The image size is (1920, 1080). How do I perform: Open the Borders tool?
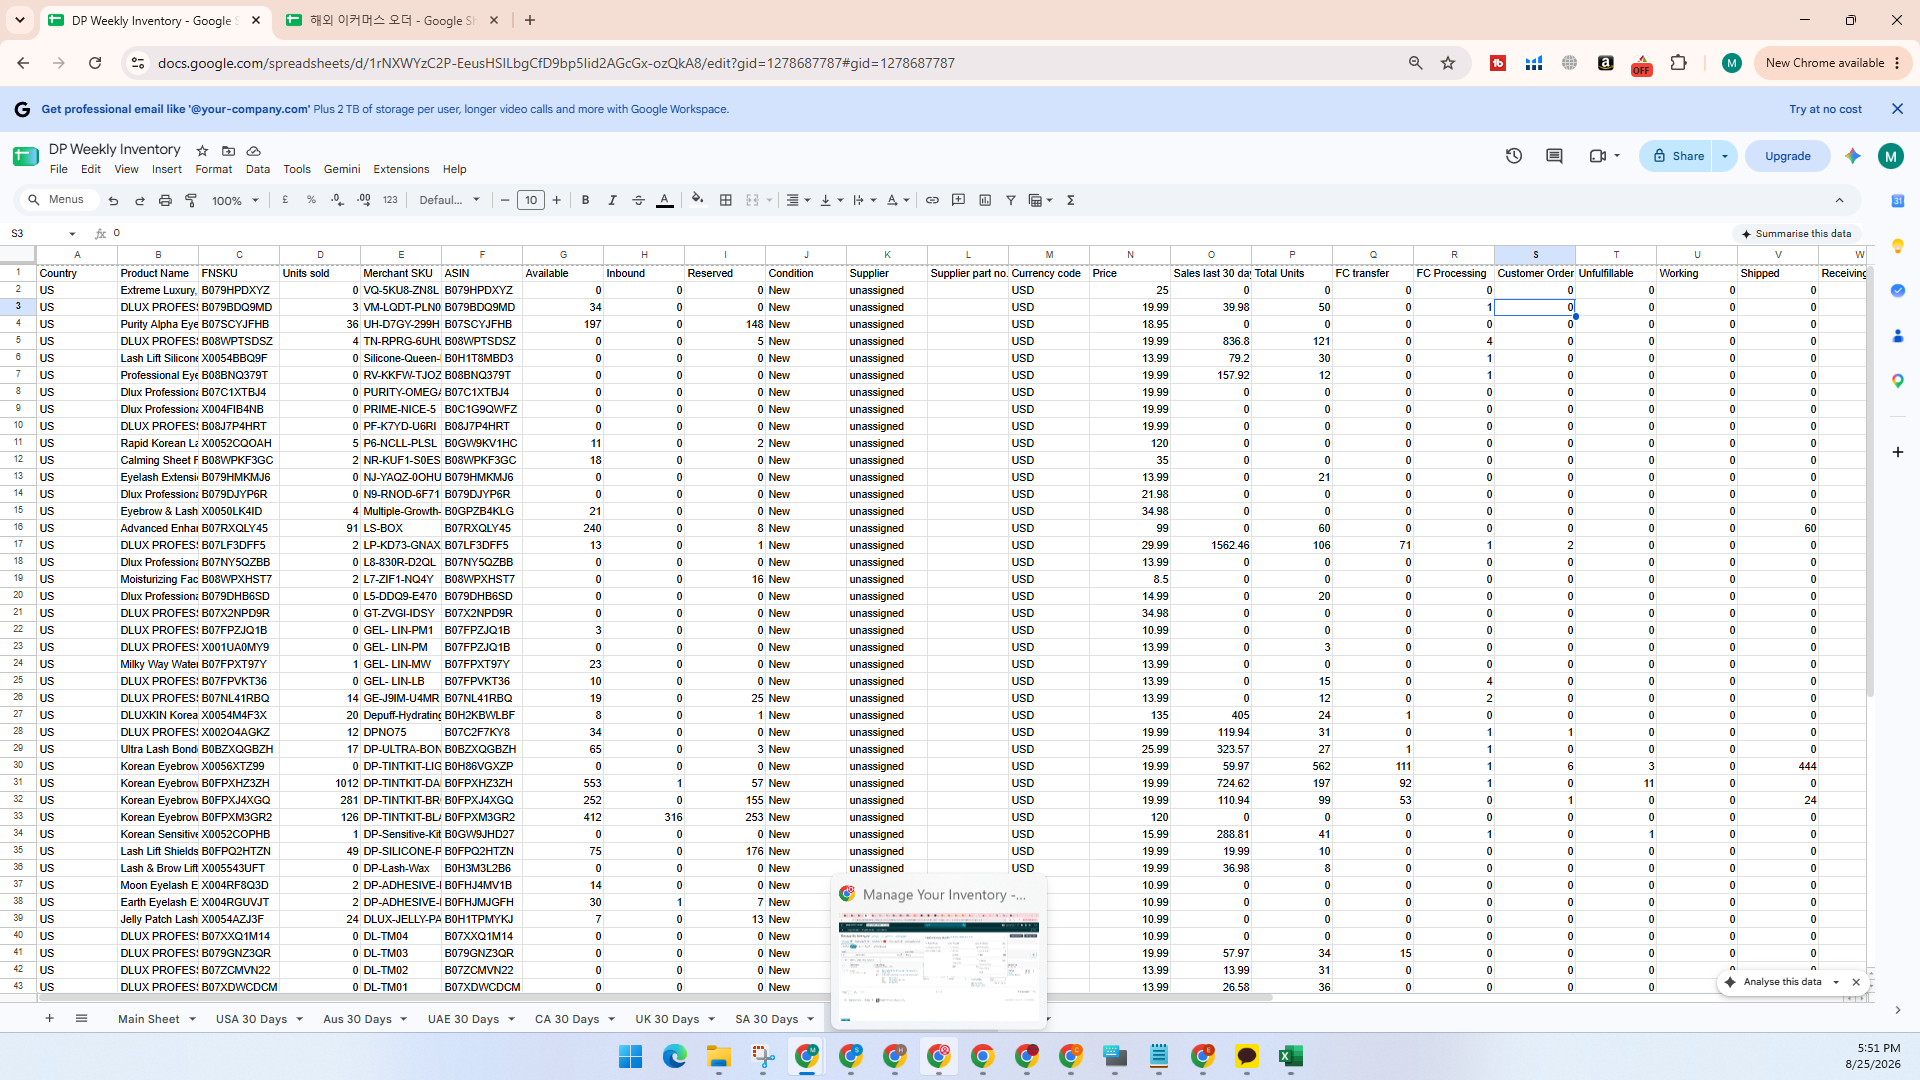tap(726, 200)
